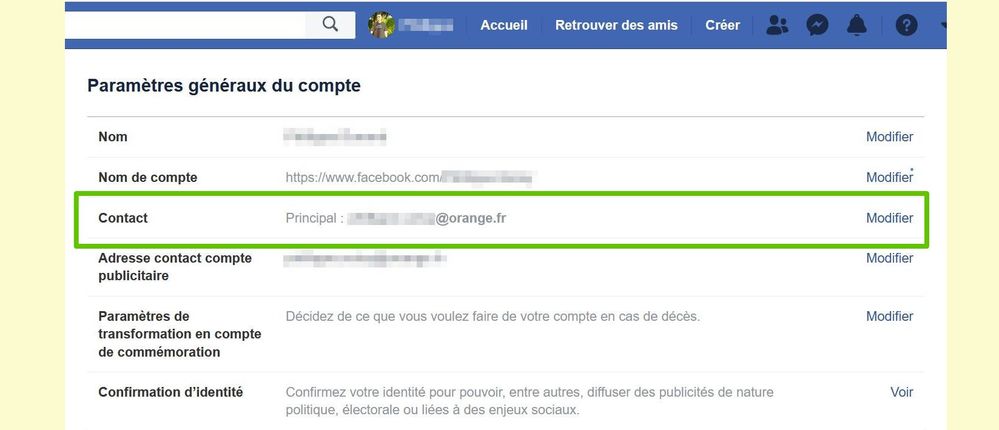Click Modifier for Nom de compte
The width and height of the screenshot is (999, 430).
click(889, 178)
